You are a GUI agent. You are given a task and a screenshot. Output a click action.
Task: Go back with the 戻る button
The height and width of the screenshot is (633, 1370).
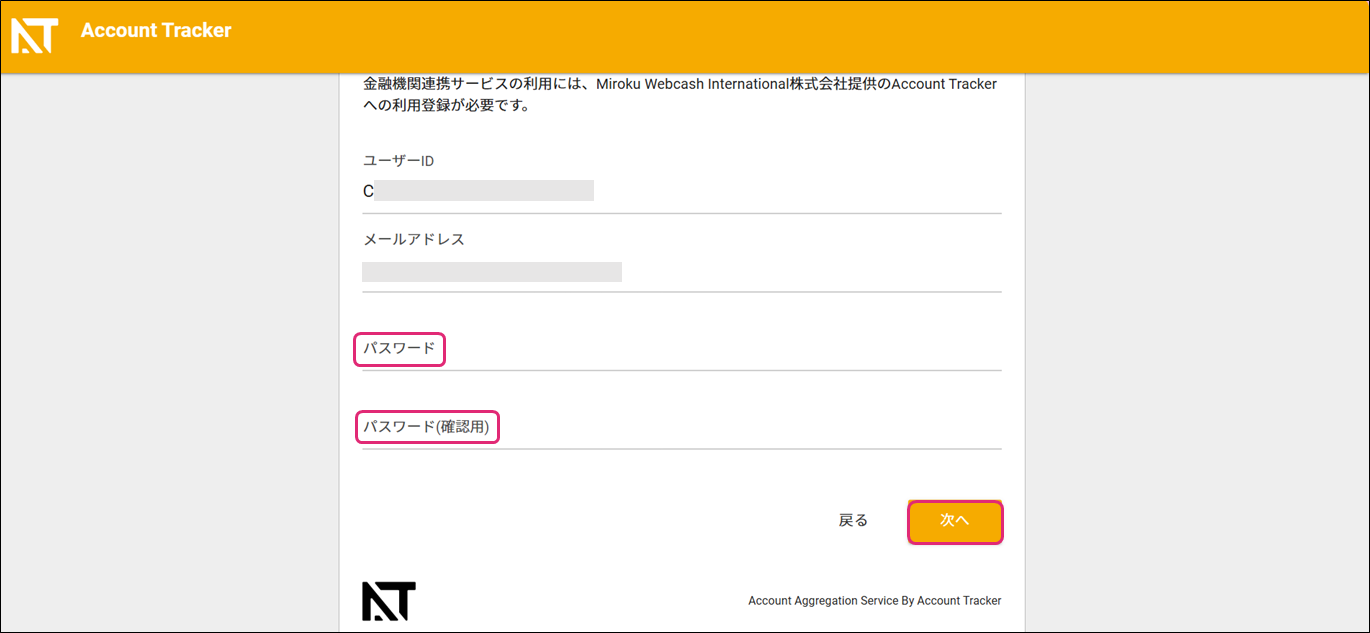(x=853, y=520)
